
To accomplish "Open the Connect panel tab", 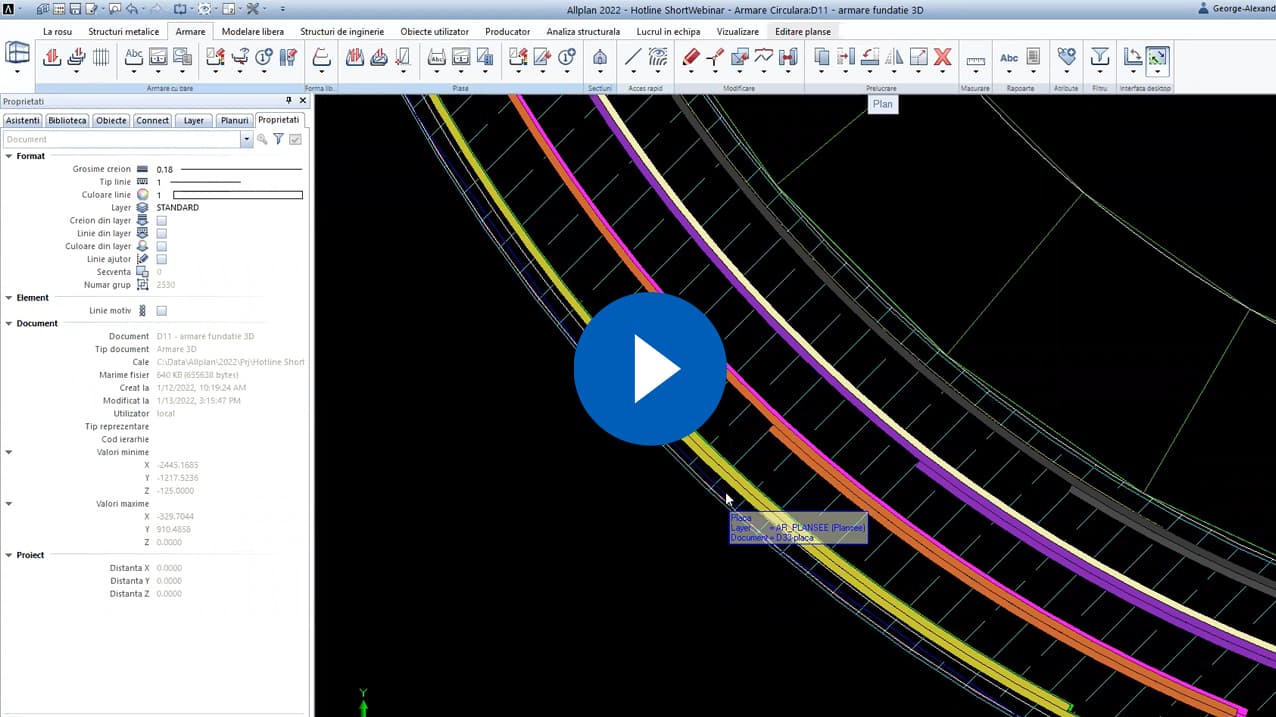I will (x=153, y=121).
